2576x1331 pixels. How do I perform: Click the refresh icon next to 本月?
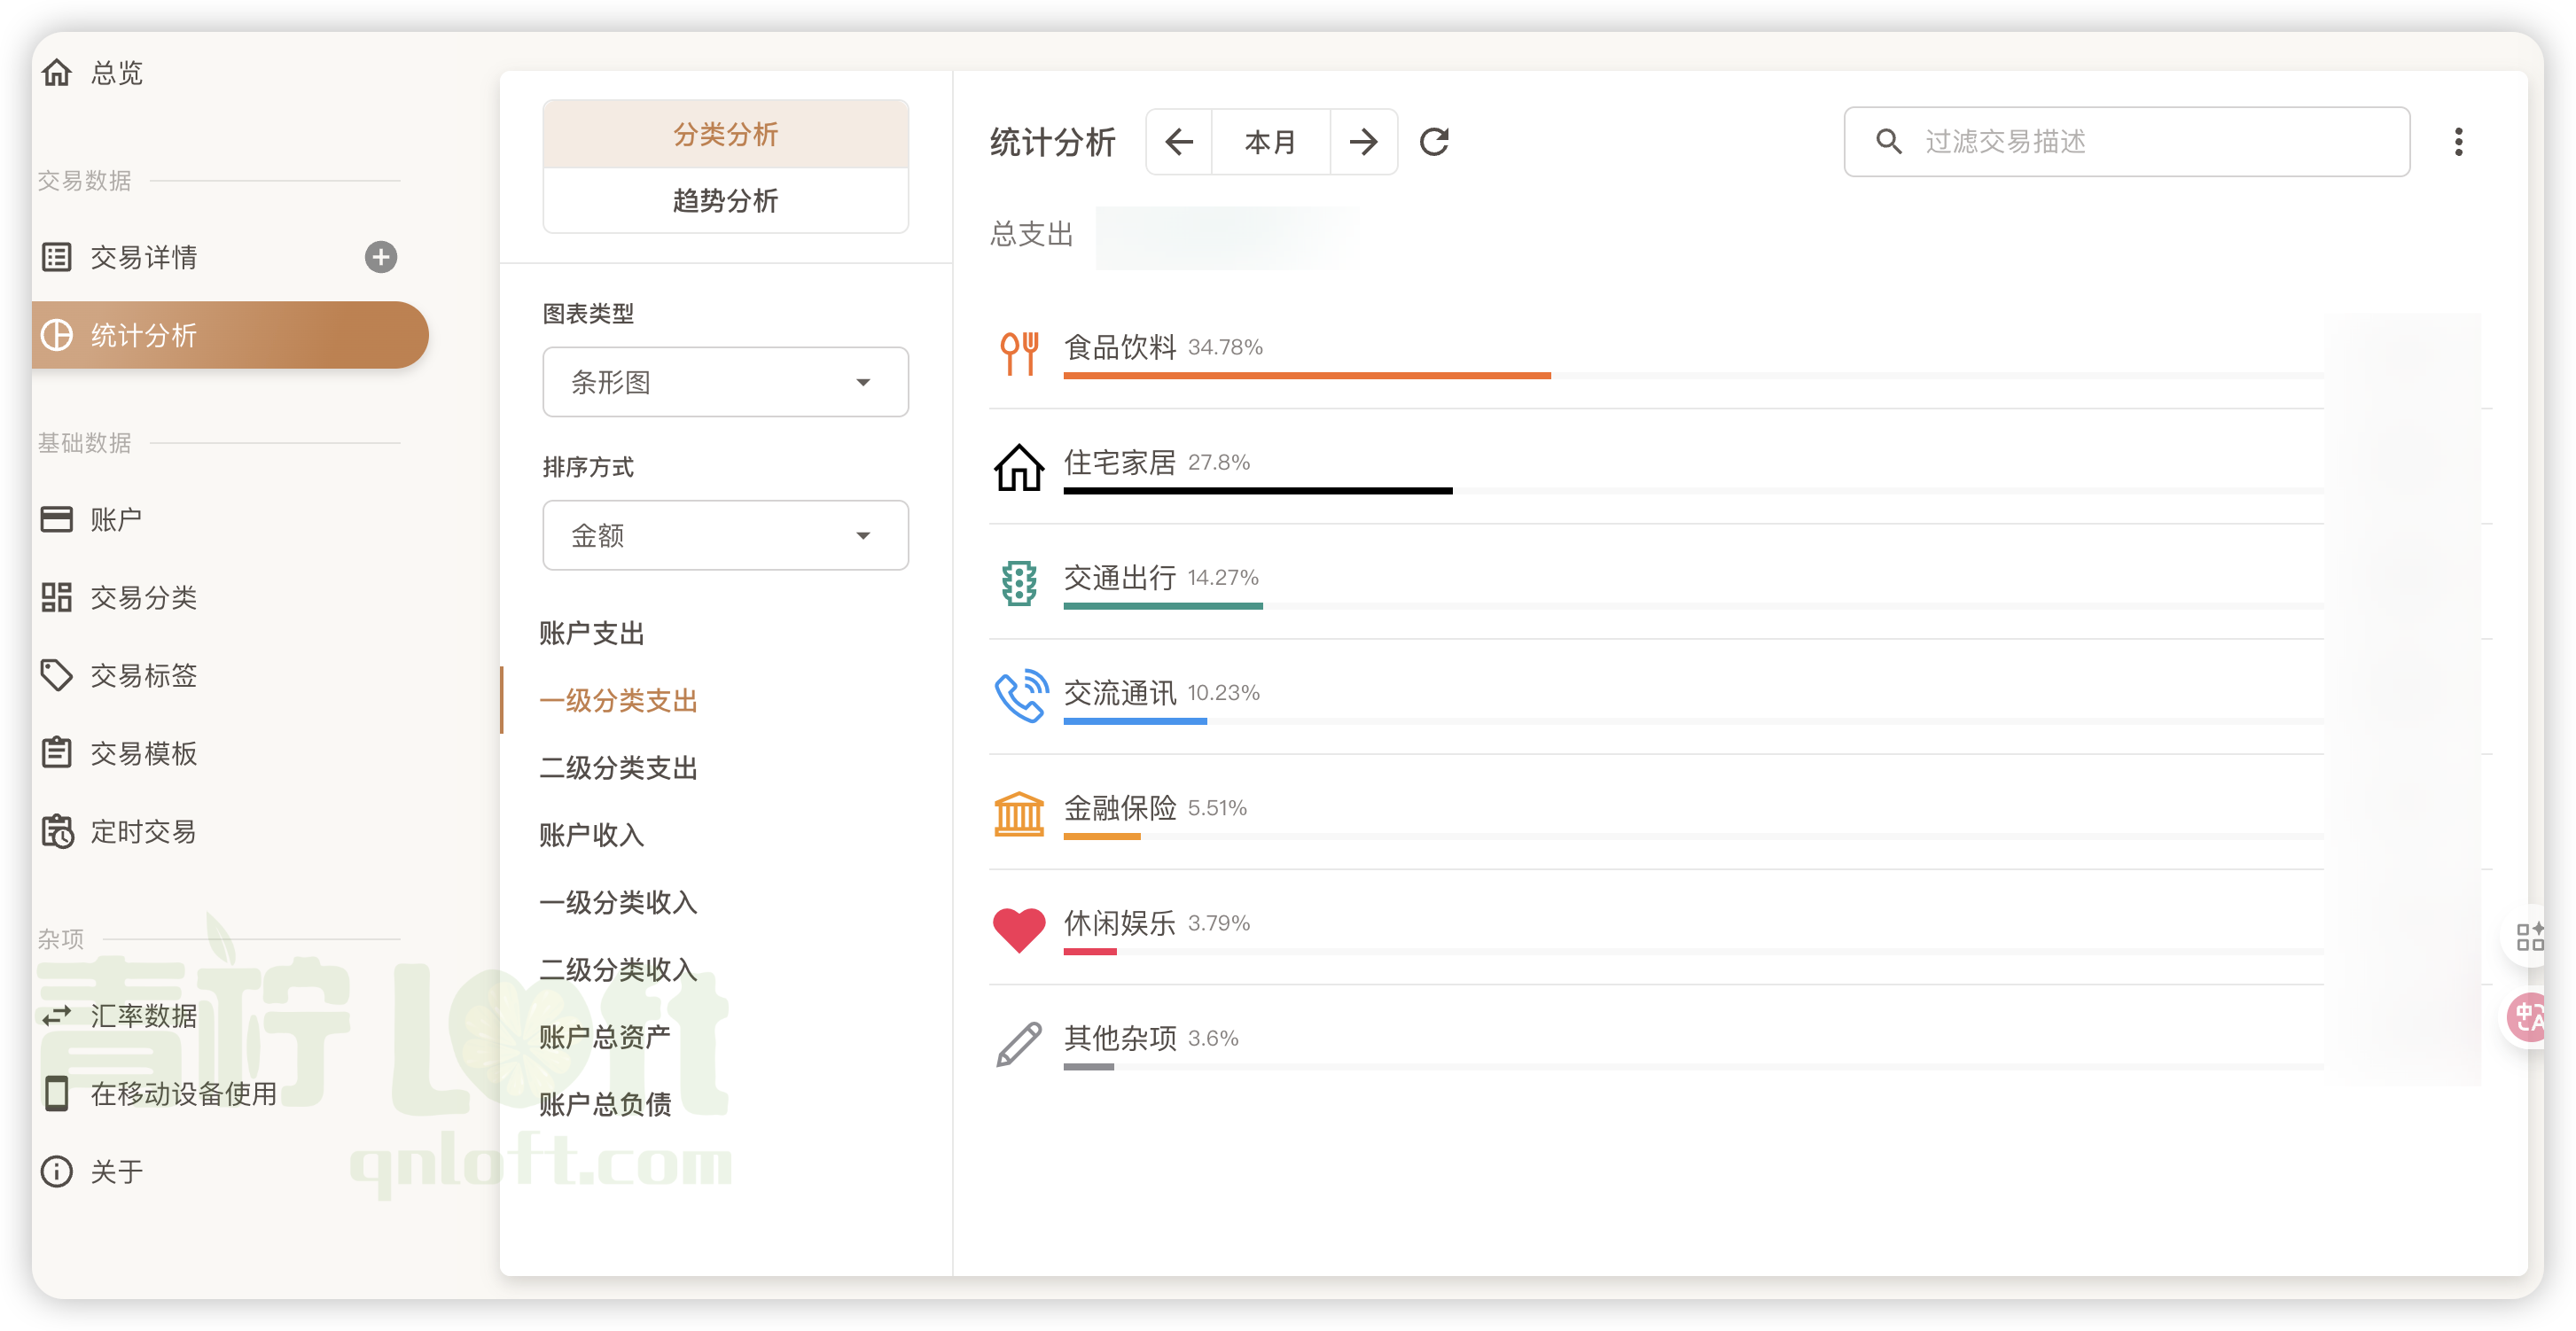pos(1434,142)
